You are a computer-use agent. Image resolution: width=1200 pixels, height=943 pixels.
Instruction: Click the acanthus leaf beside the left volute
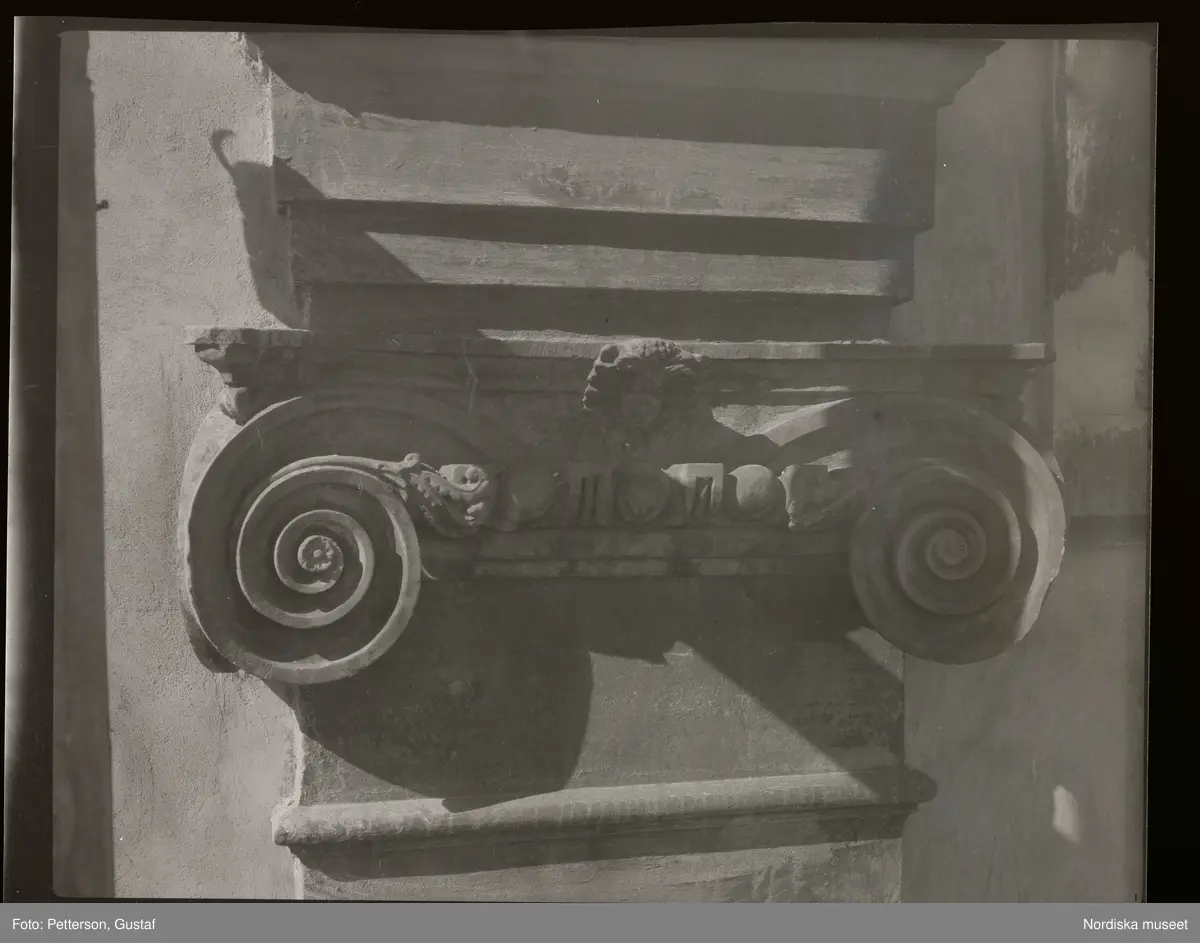[x=450, y=492]
